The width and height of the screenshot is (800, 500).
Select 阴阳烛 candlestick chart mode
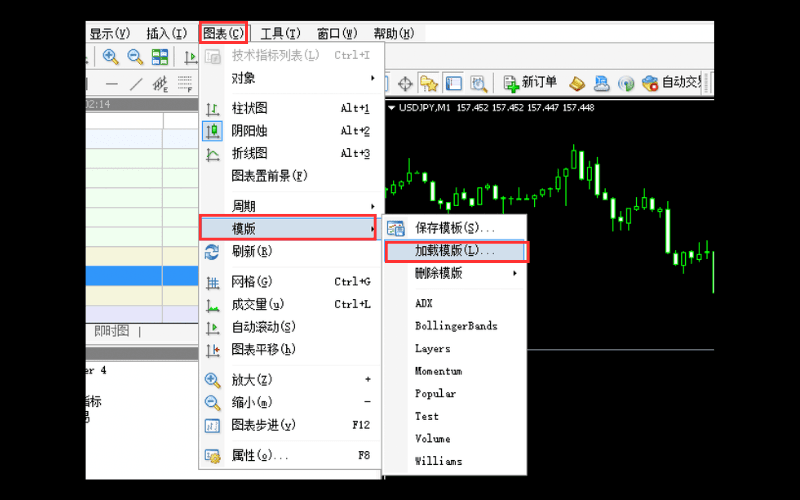pyautogui.click(x=291, y=131)
